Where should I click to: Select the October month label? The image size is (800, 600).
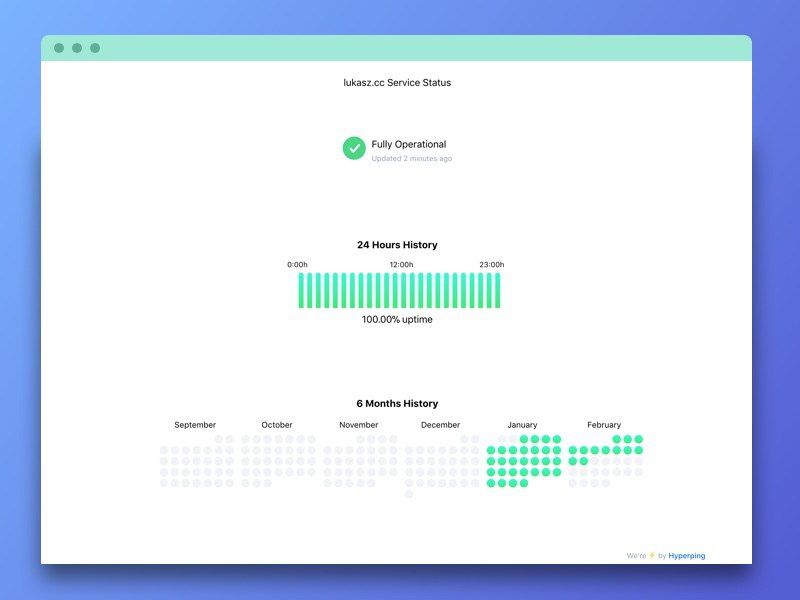click(x=277, y=424)
